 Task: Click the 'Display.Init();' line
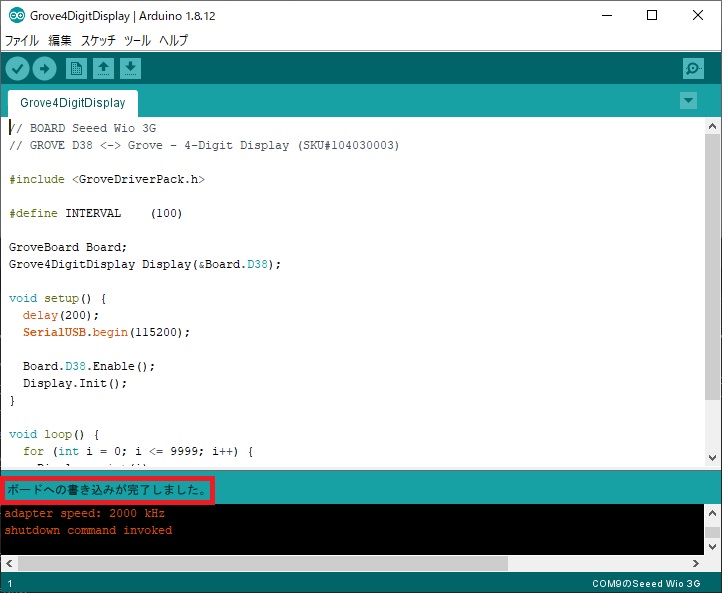75,384
